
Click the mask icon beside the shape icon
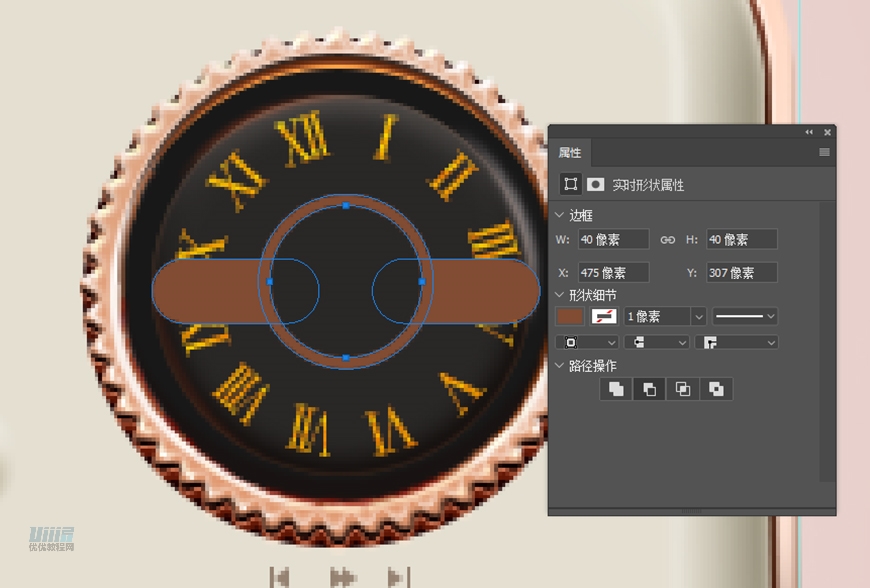tap(595, 184)
